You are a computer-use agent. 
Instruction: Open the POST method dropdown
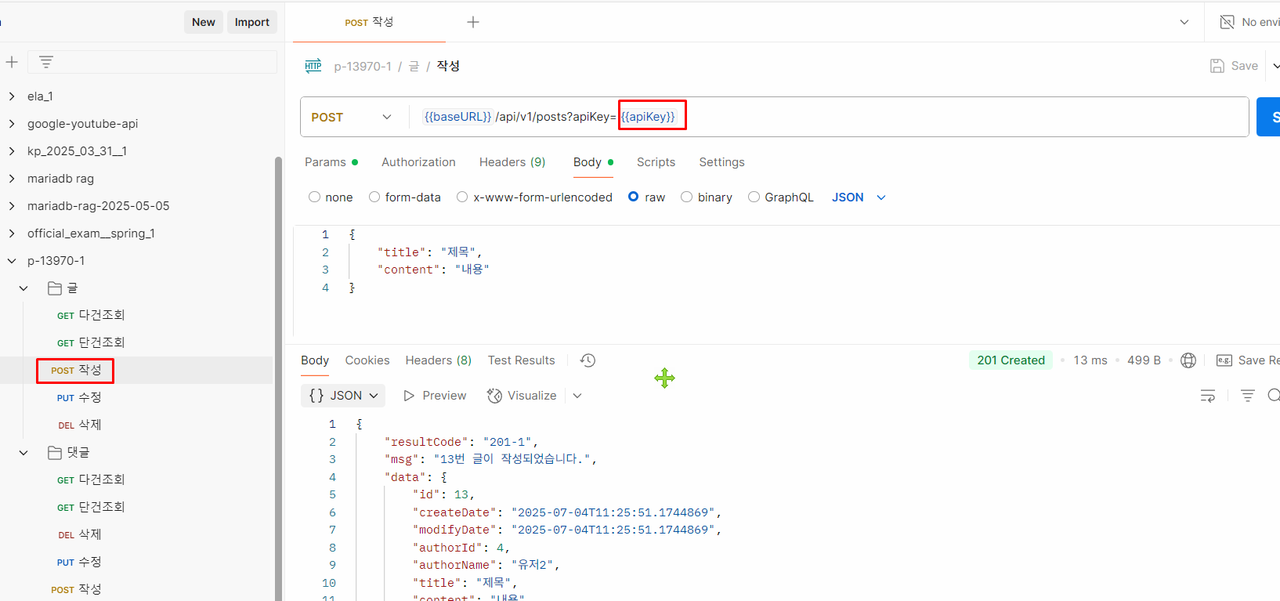[x=353, y=117]
